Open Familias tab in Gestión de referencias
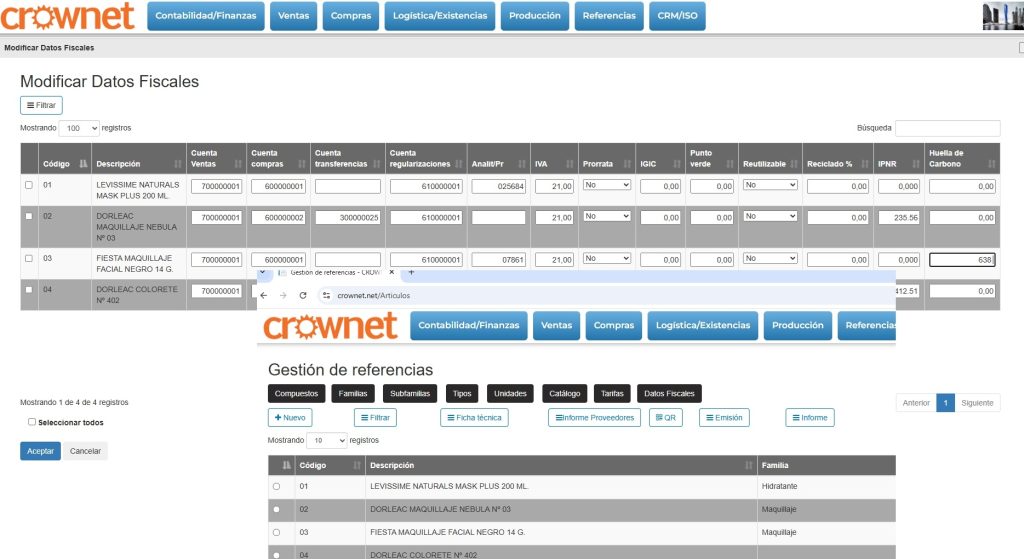1024x559 pixels. point(353,394)
